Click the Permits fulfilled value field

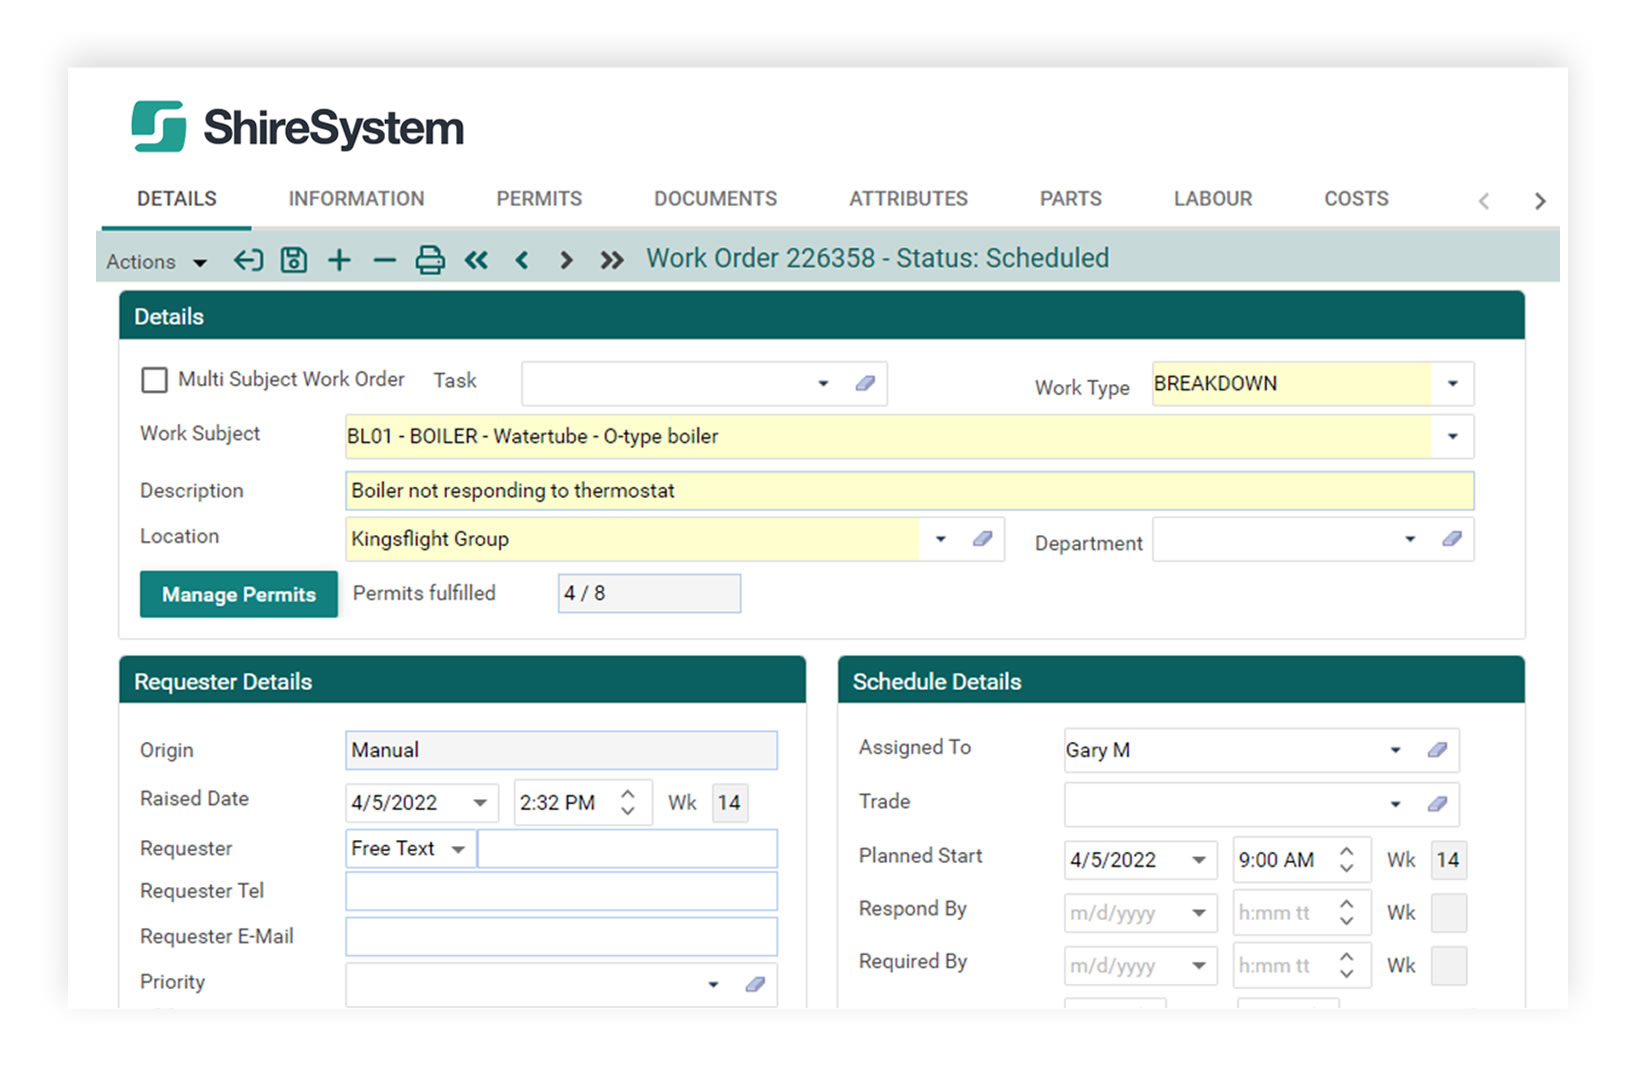pyautogui.click(x=649, y=593)
